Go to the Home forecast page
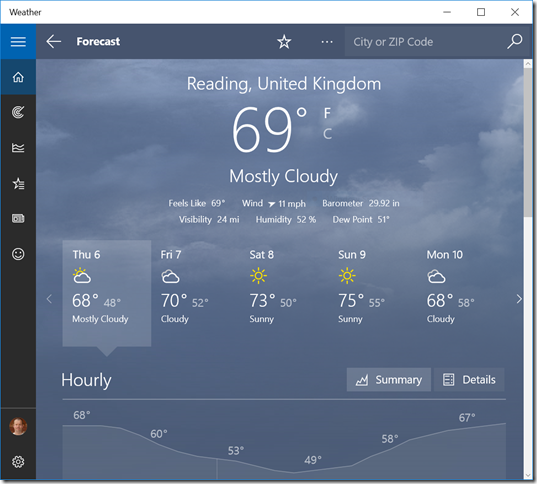 18,77
